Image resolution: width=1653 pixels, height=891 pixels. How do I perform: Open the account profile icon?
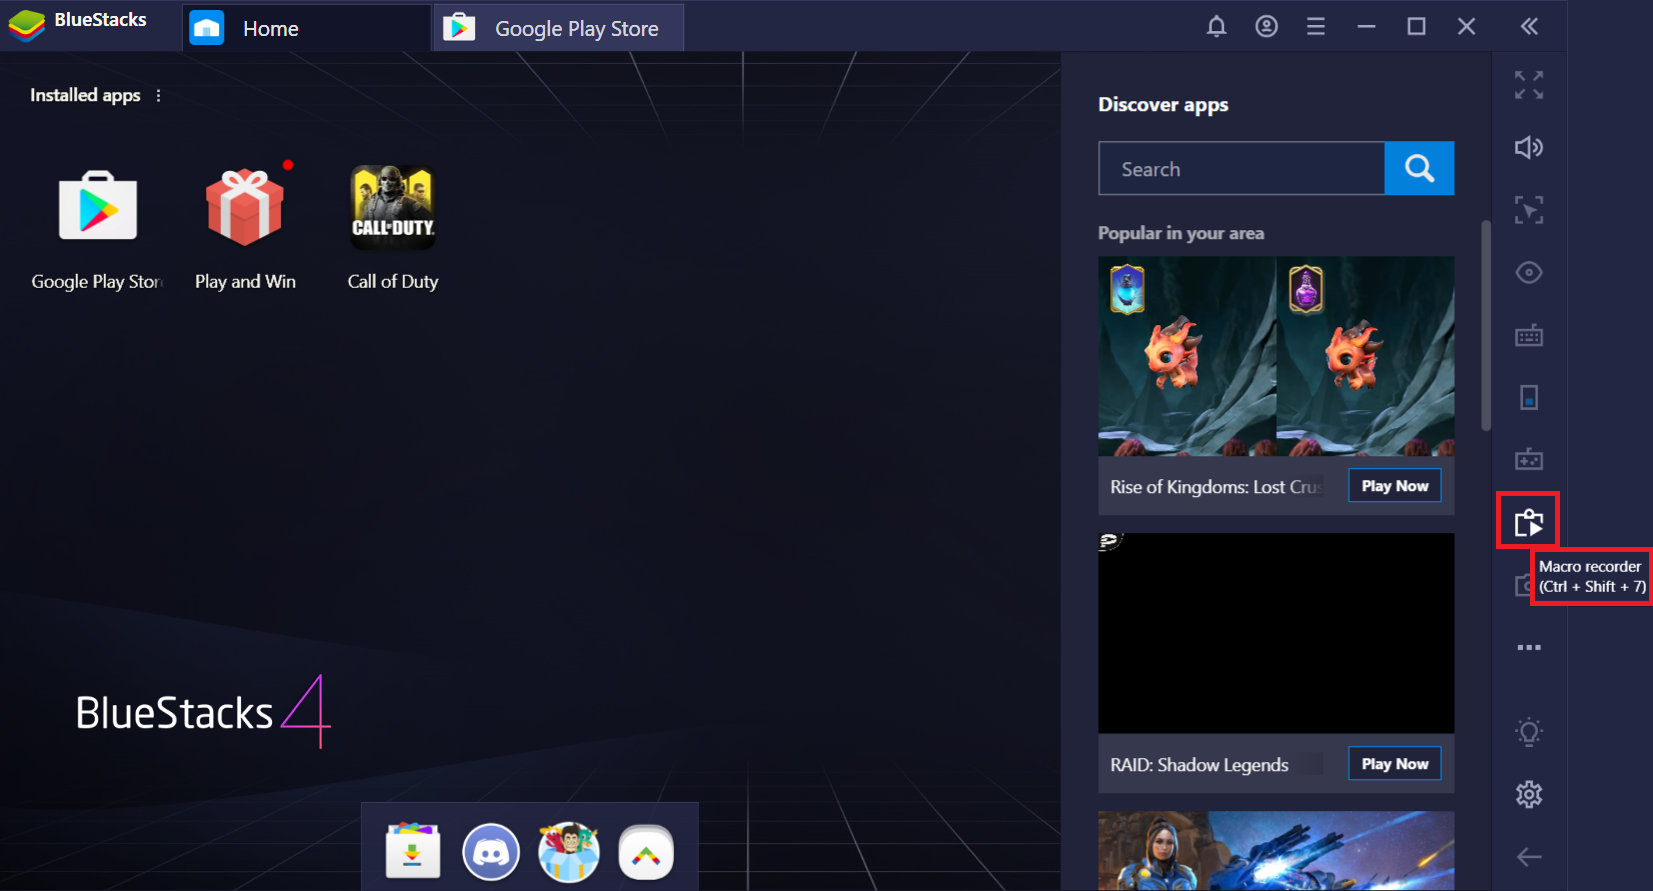pos(1266,27)
